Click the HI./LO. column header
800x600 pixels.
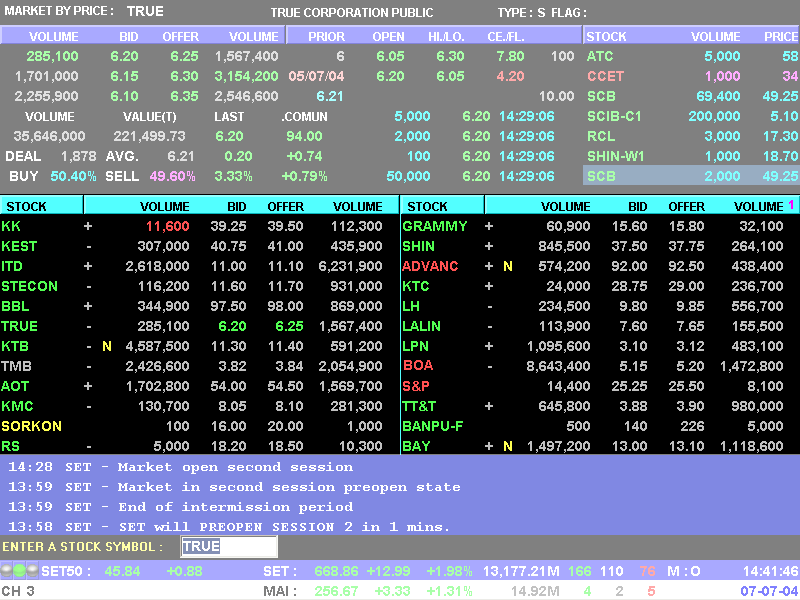pos(446,37)
